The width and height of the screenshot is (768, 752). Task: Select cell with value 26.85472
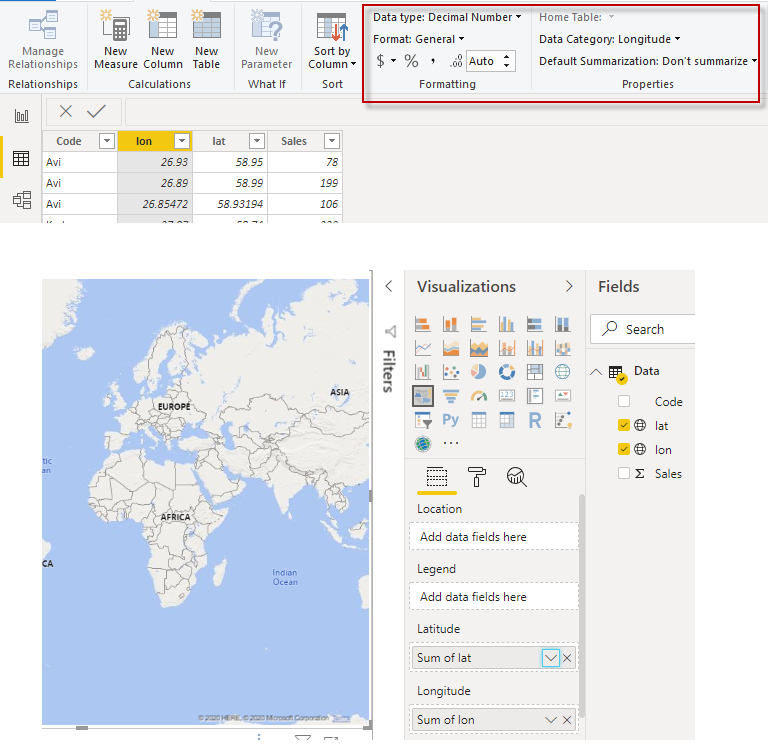click(155, 204)
